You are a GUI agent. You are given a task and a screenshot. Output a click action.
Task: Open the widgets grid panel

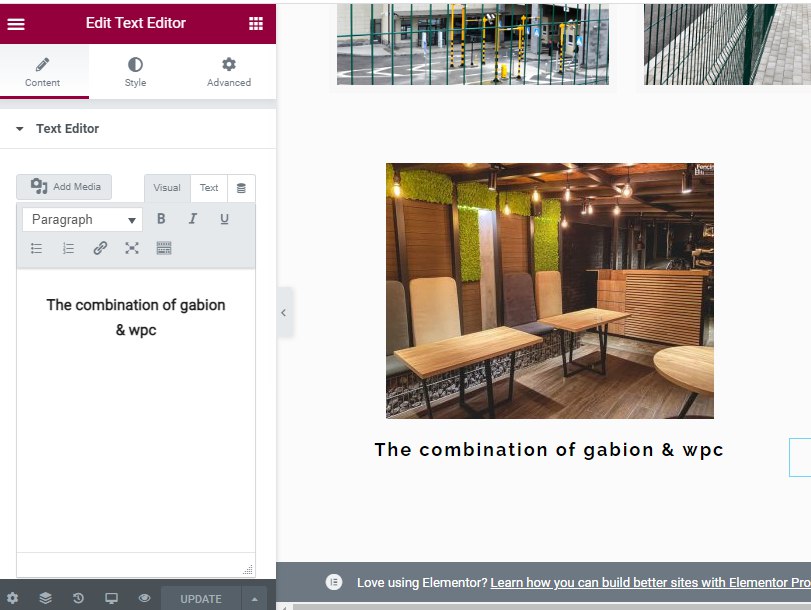pos(256,23)
